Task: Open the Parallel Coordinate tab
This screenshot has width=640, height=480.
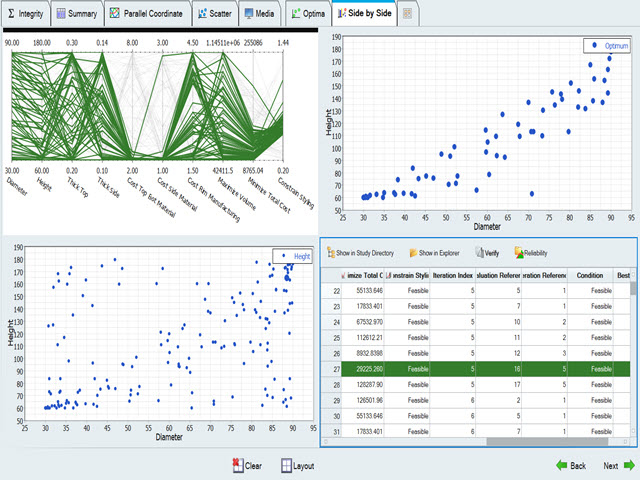Action: pos(147,13)
